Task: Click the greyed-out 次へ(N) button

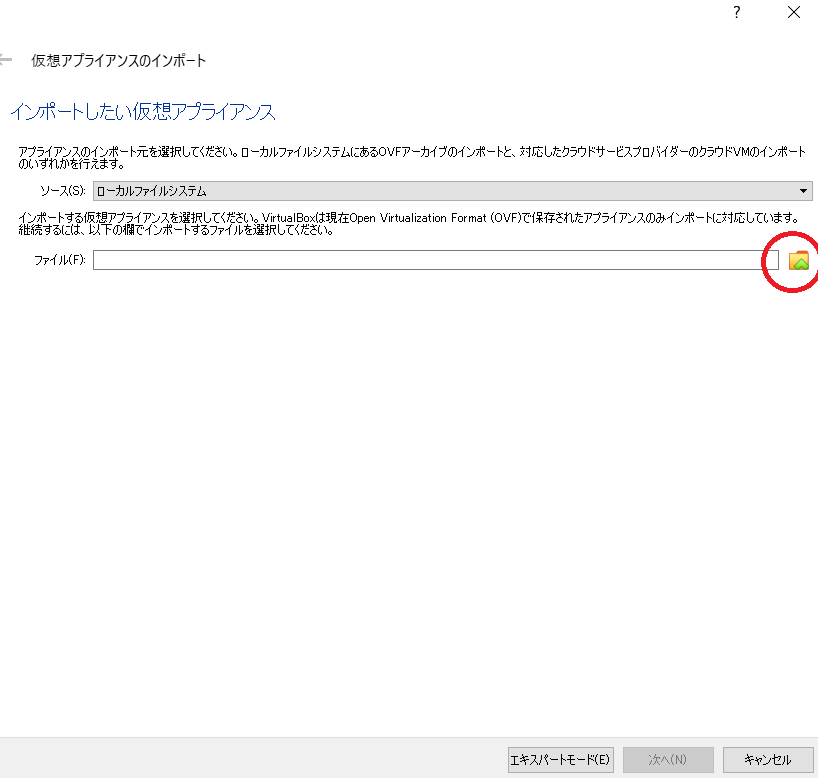Action: click(668, 759)
